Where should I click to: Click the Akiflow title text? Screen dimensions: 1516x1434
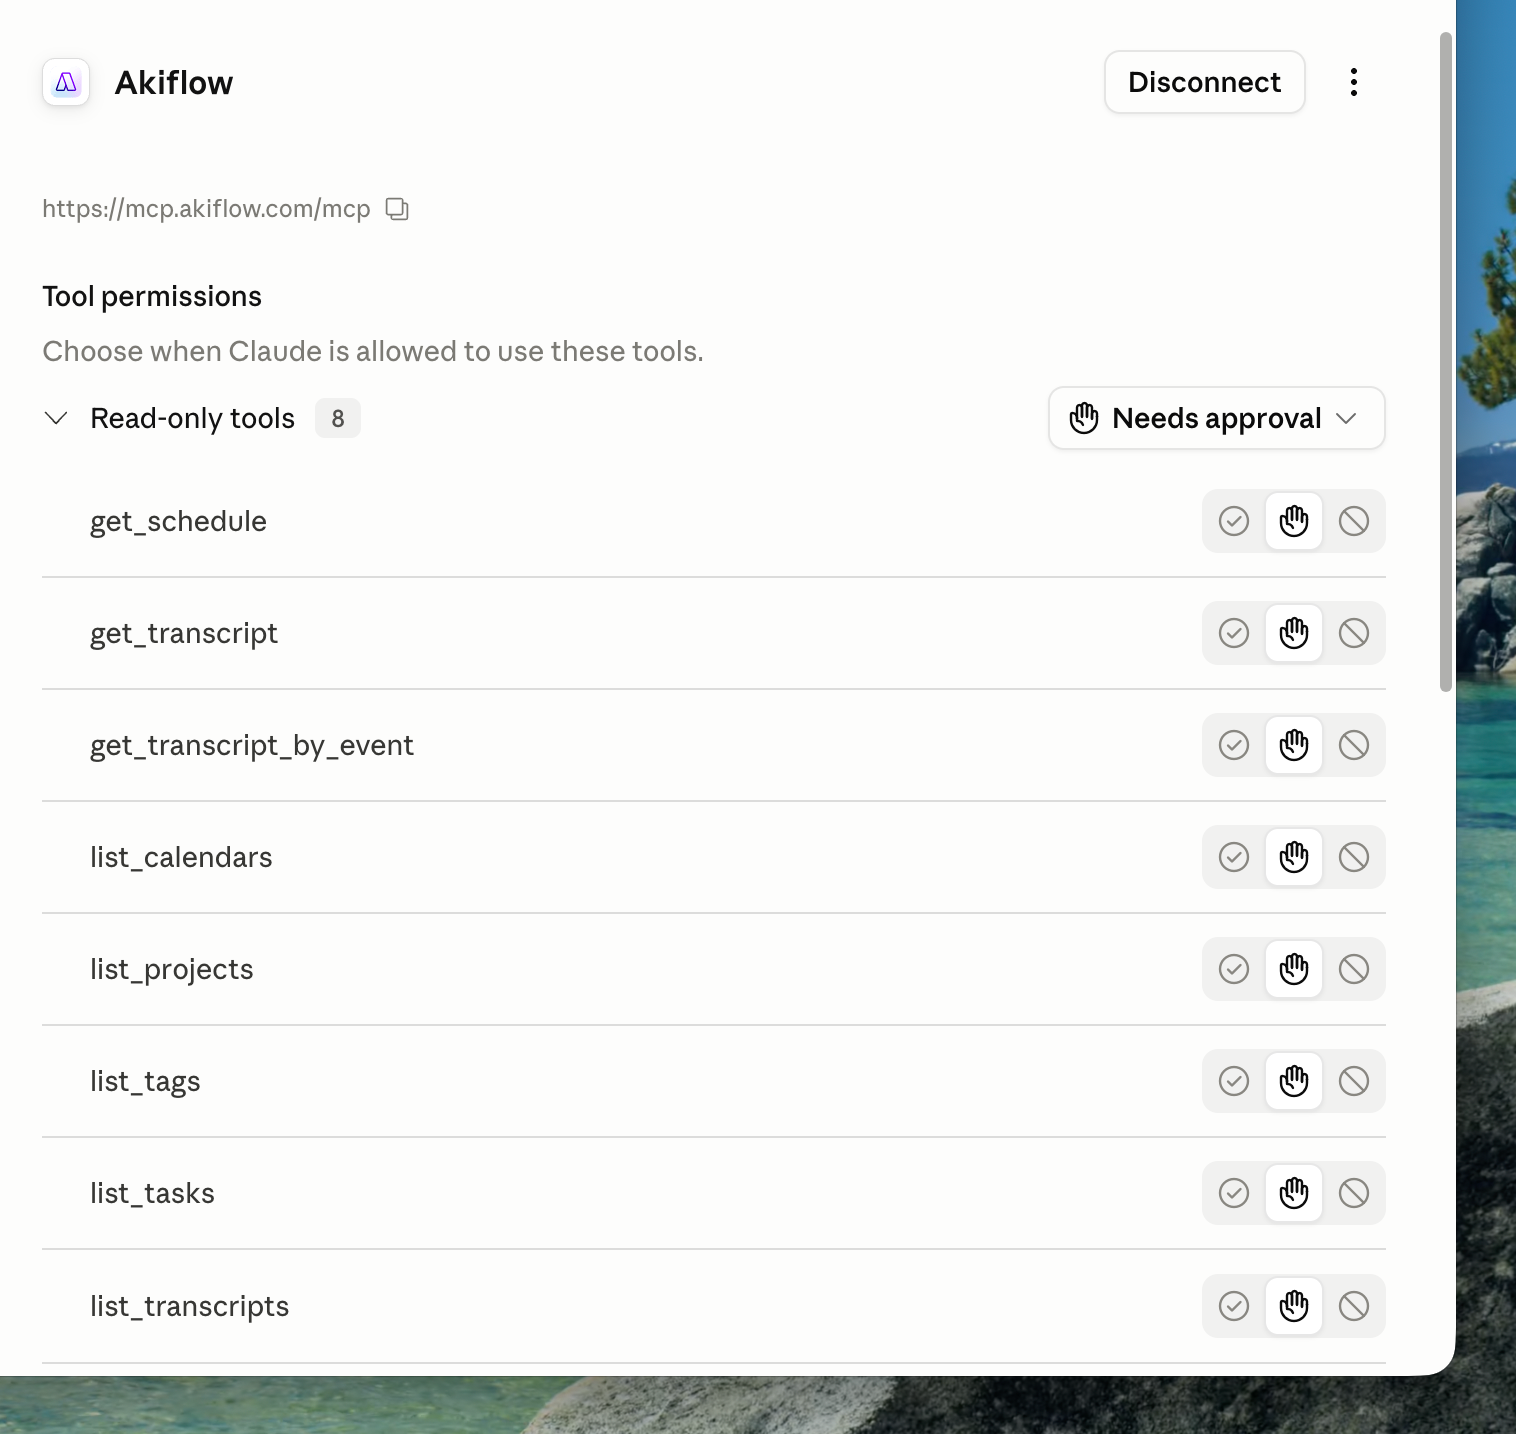[174, 82]
